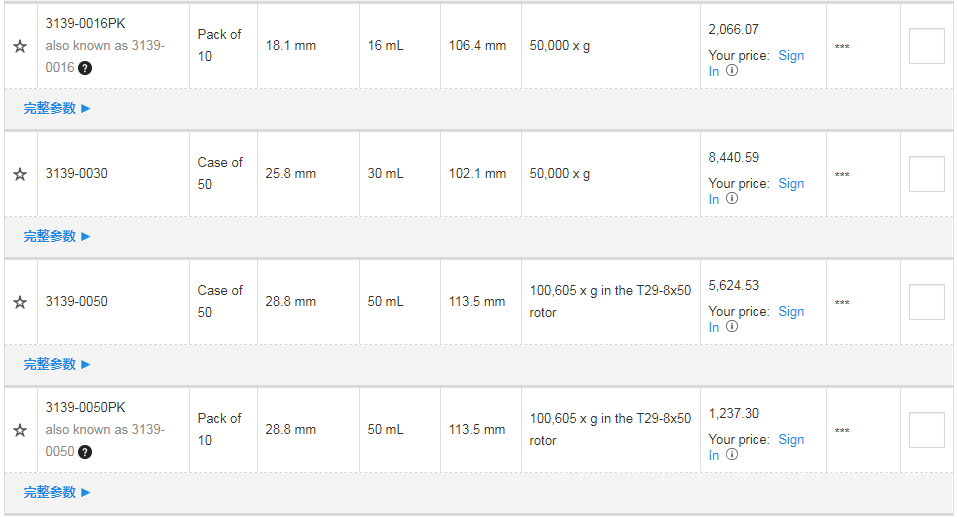Favorite product 3139-0016PK with the star

coord(20,46)
